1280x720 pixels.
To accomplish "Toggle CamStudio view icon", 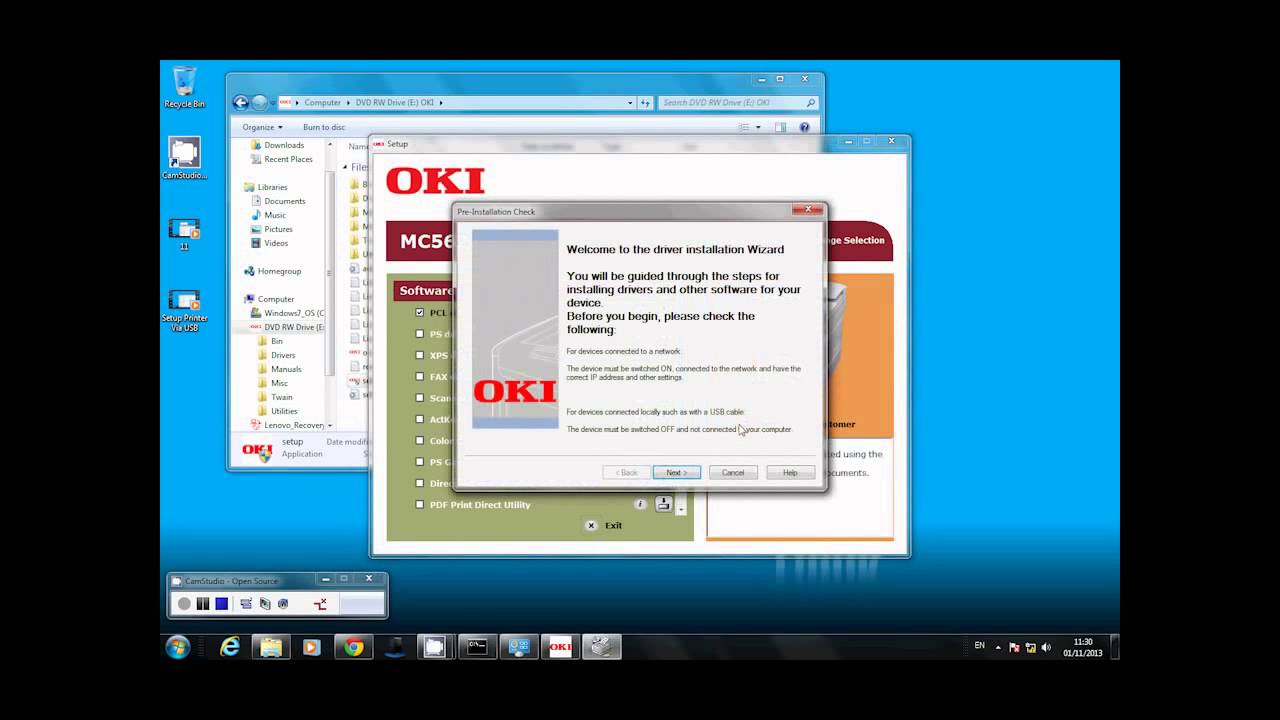I will (x=246, y=603).
